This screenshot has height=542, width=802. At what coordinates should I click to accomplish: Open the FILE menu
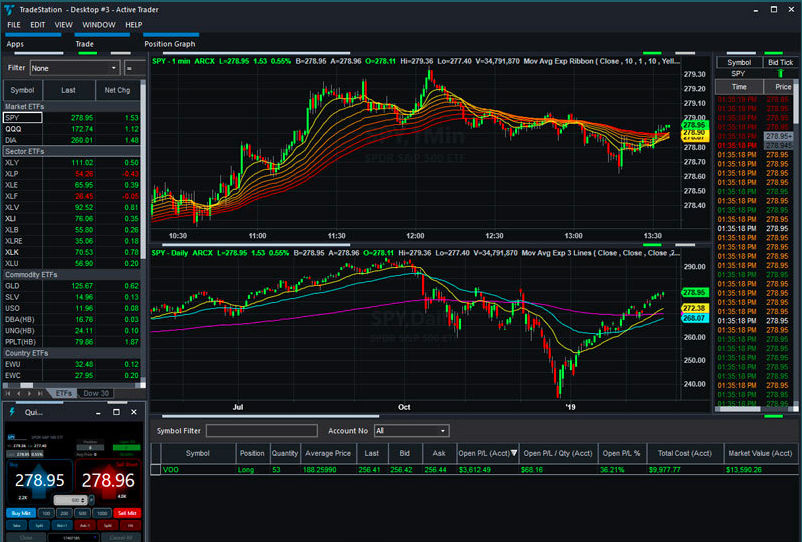click(x=14, y=25)
